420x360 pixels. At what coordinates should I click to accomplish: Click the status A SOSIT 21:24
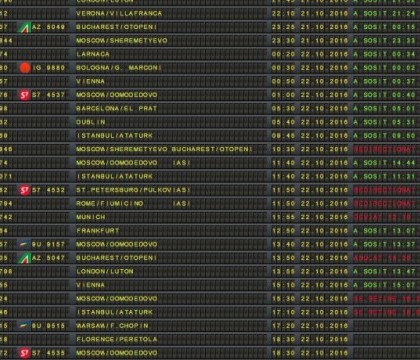click(384, 14)
